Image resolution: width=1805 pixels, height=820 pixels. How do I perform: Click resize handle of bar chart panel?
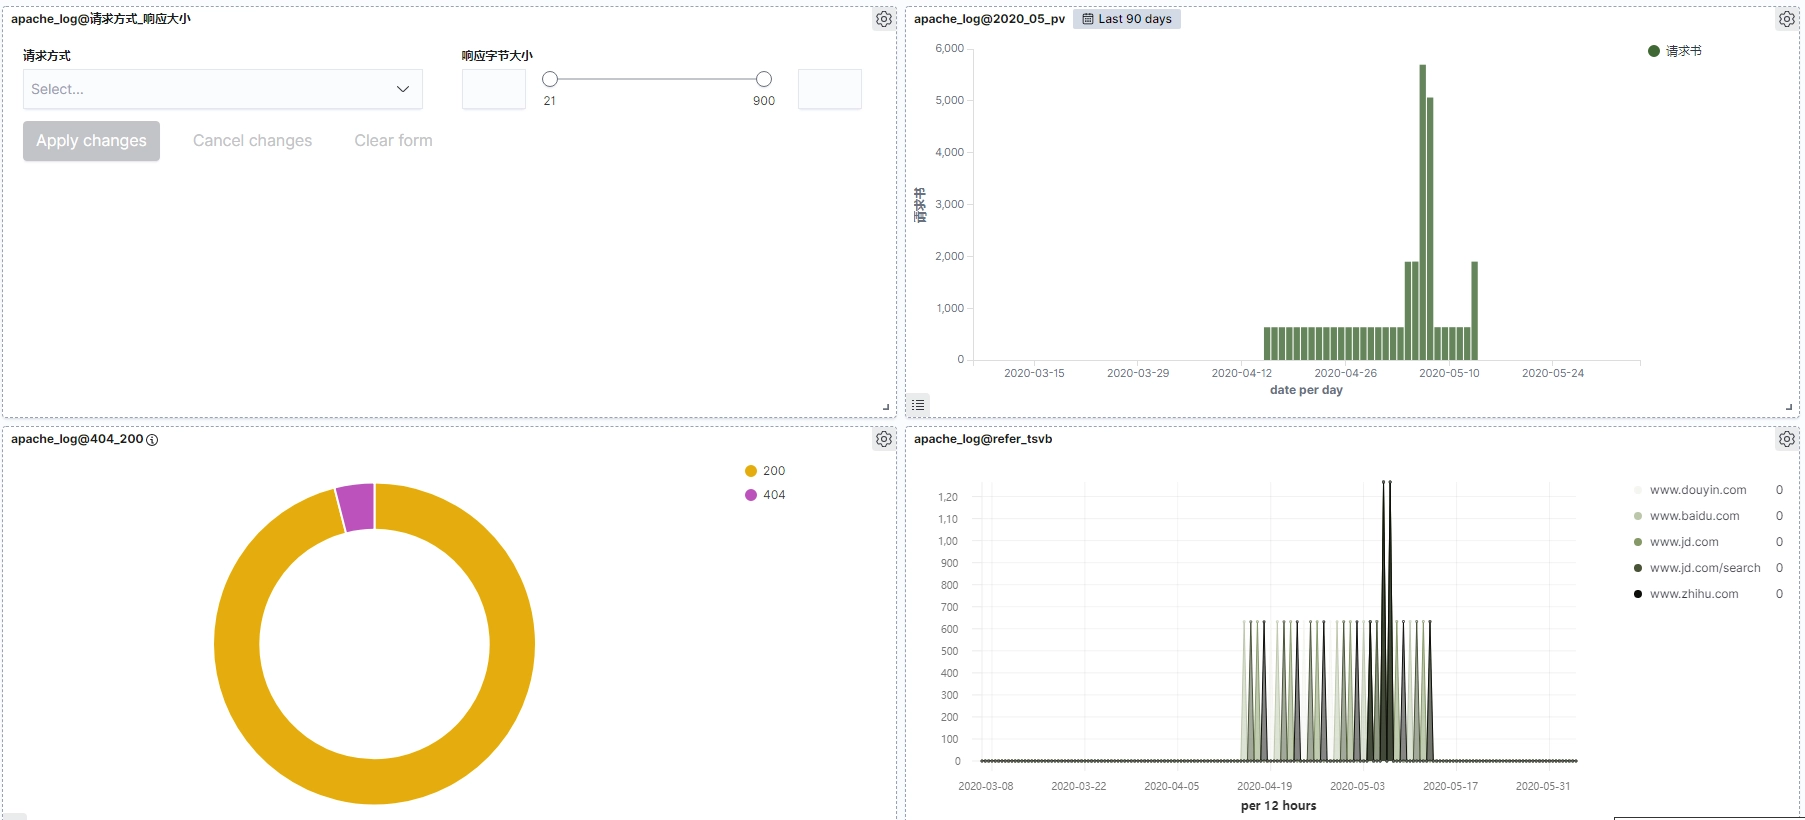point(1789,407)
